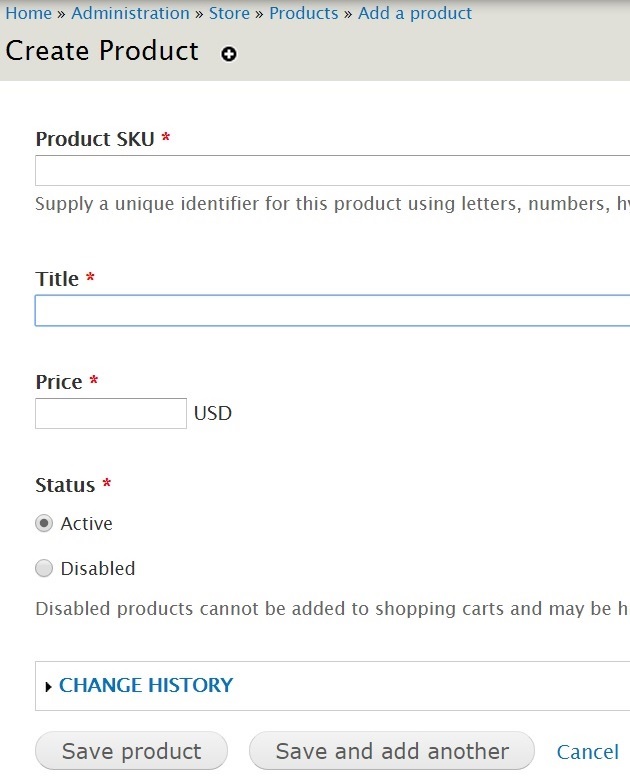Click the Title field label

[57, 279]
